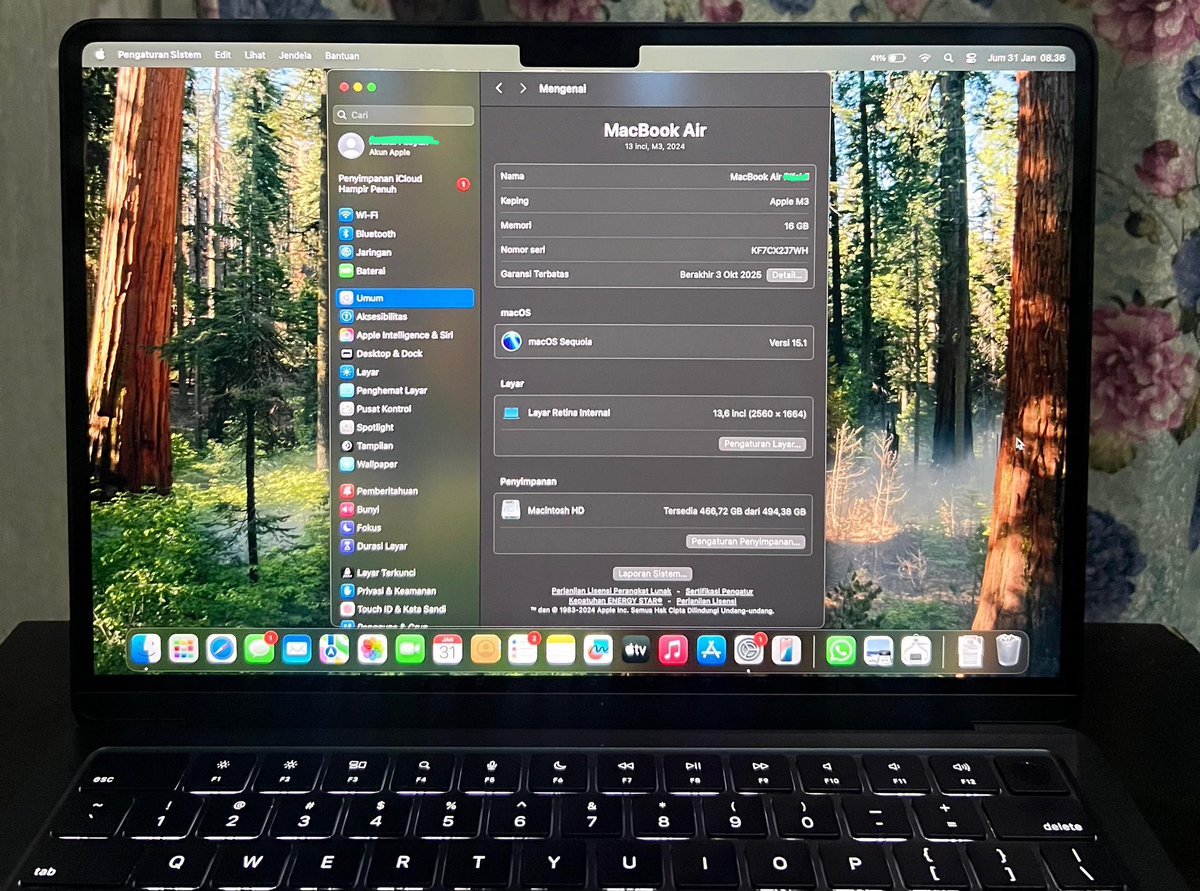Open Contacts app in the Dock

[485, 650]
